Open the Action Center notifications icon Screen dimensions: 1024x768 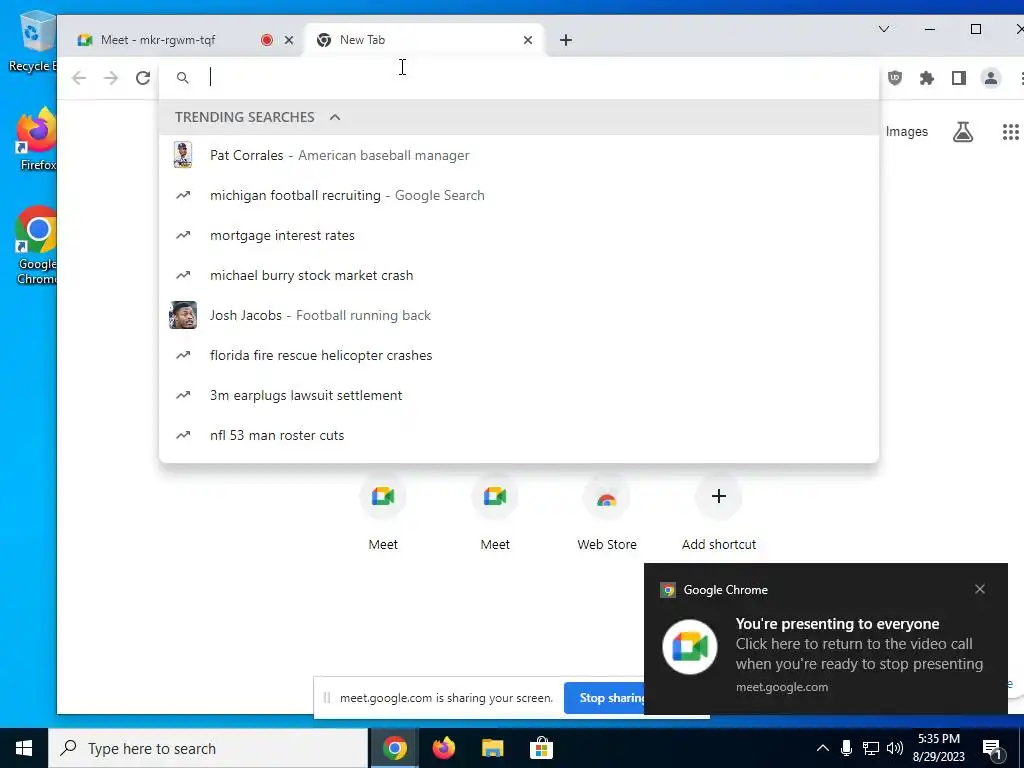pyautogui.click(x=992, y=748)
